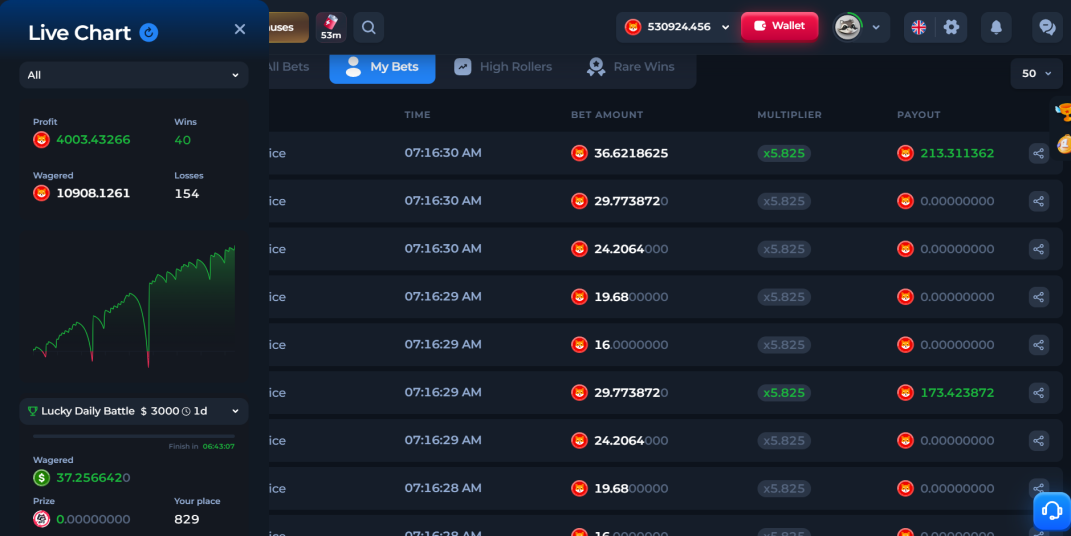Switch to the High Rollers tab

click(x=503, y=67)
